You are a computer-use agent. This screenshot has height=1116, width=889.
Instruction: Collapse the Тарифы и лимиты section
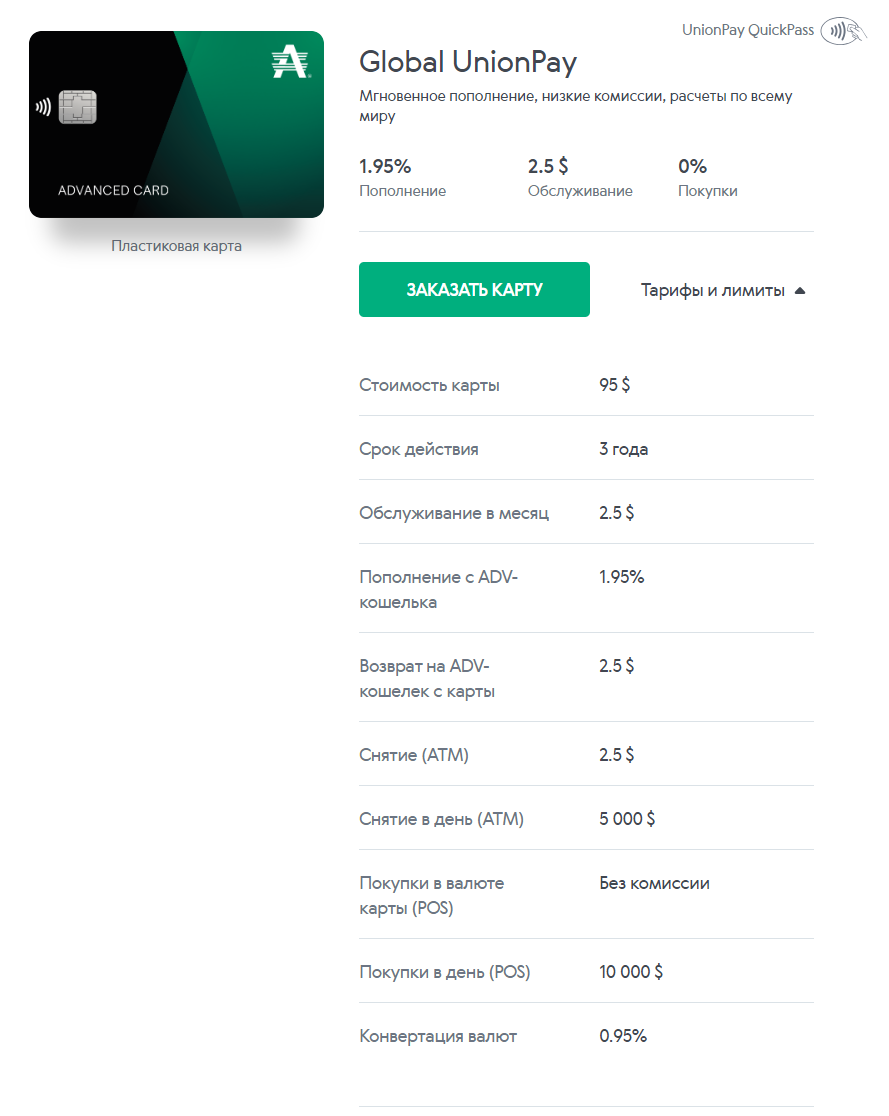tap(722, 290)
